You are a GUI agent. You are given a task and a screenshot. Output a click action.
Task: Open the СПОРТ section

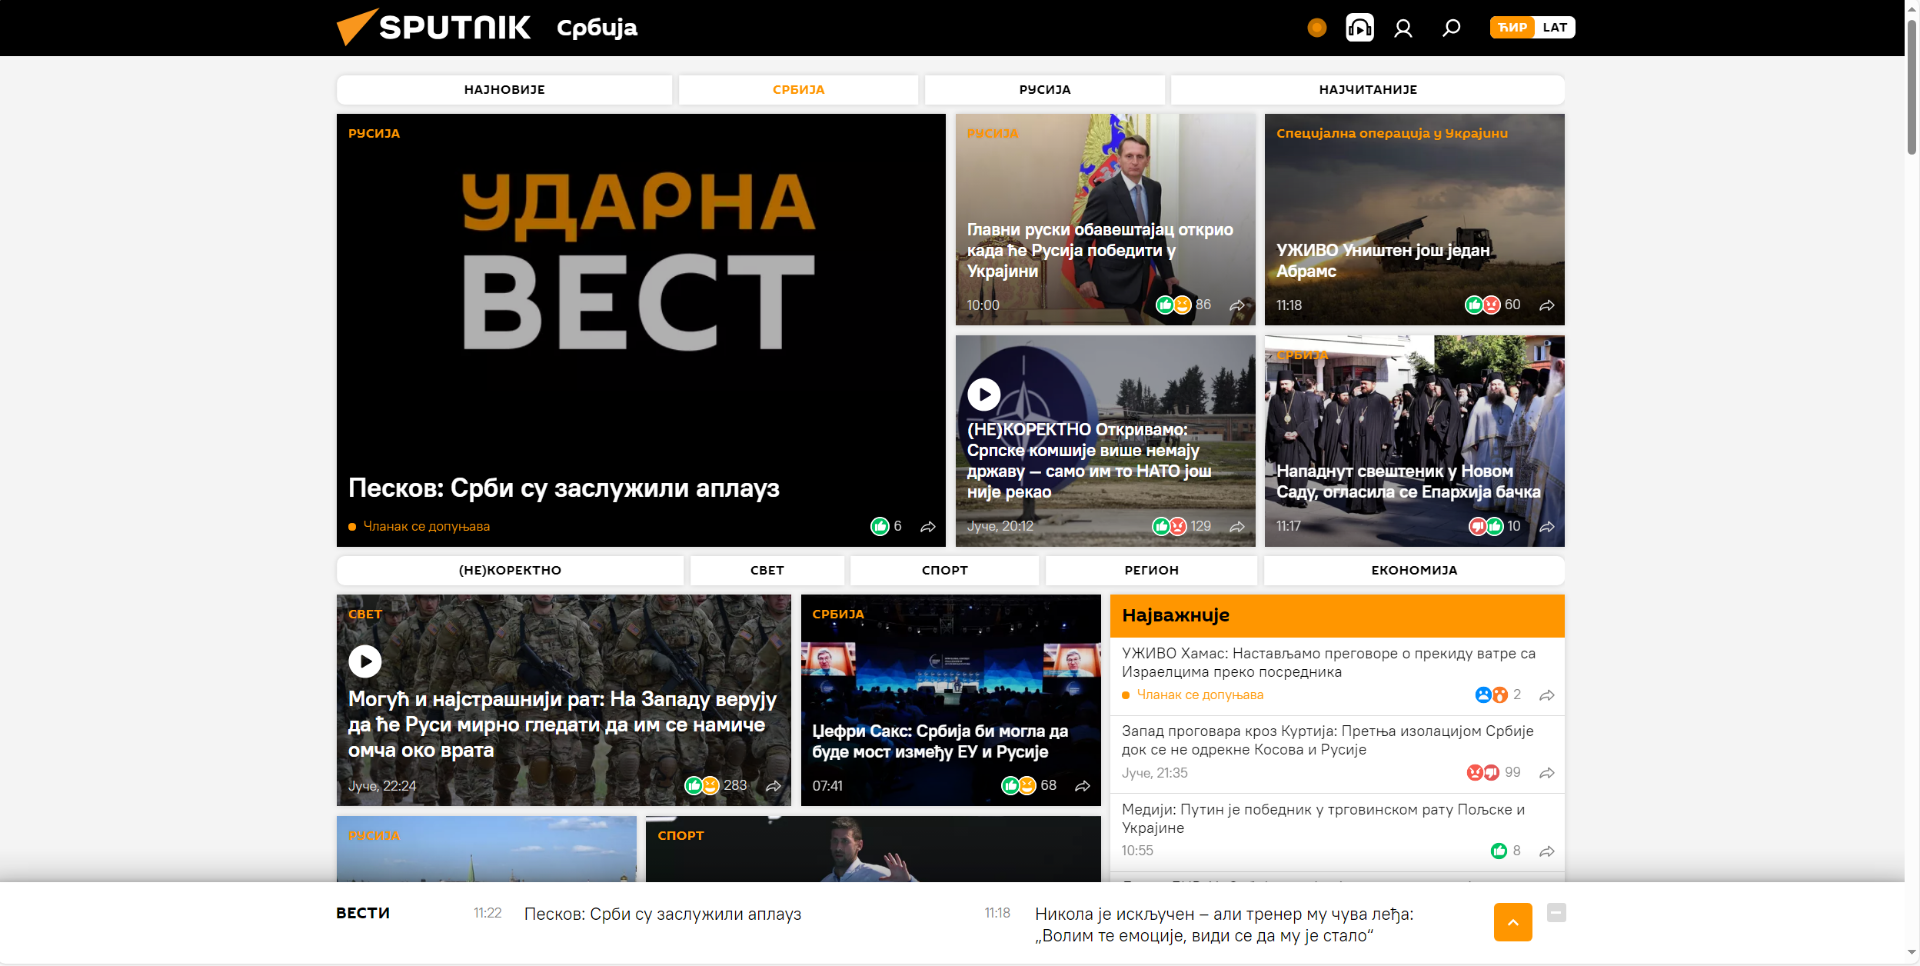(944, 570)
